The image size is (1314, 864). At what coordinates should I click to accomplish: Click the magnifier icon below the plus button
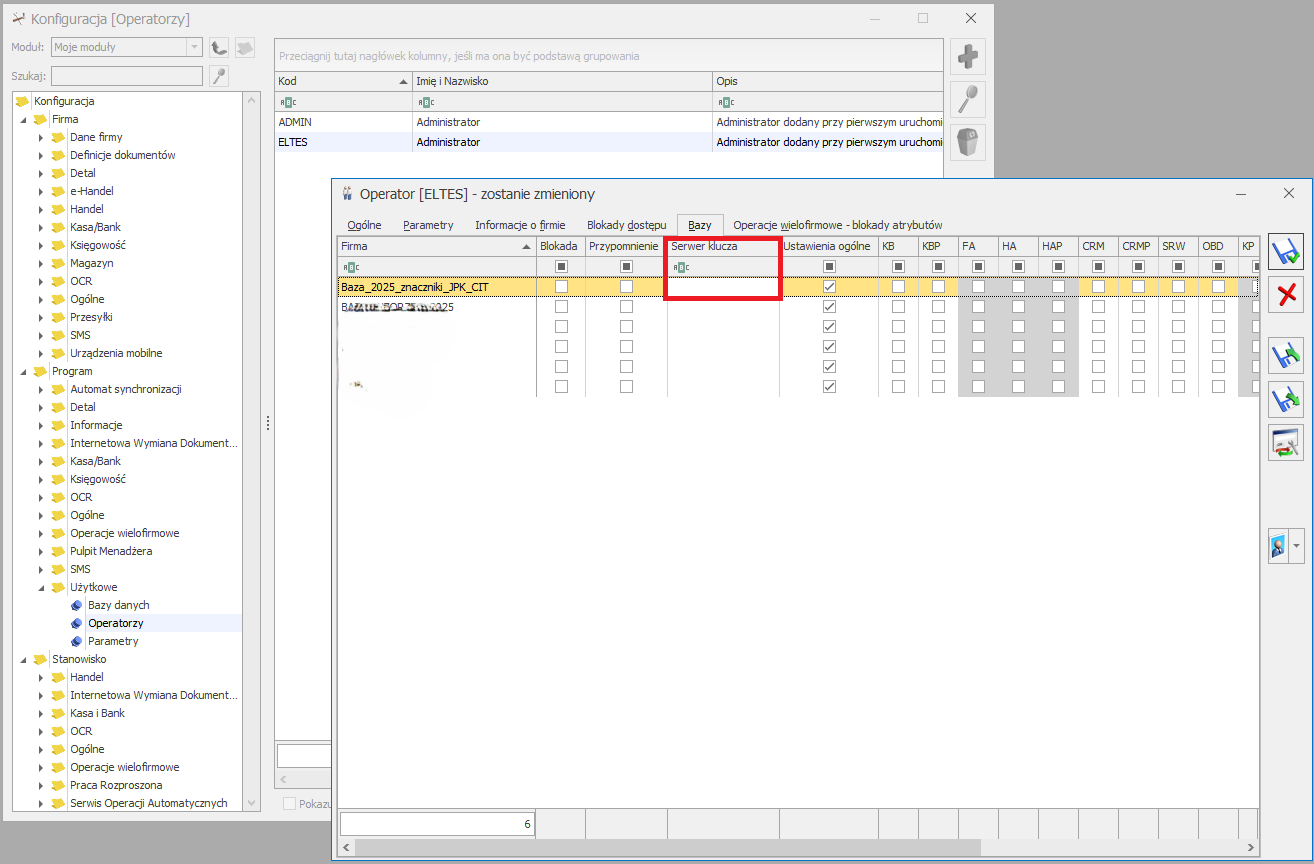(968, 100)
